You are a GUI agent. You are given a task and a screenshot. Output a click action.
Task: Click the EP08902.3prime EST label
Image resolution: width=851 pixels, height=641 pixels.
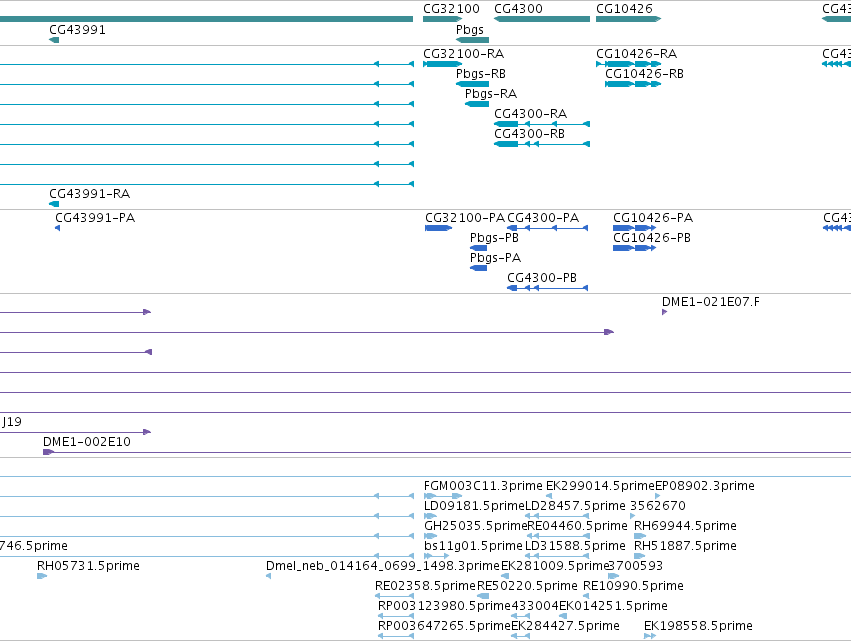704,486
